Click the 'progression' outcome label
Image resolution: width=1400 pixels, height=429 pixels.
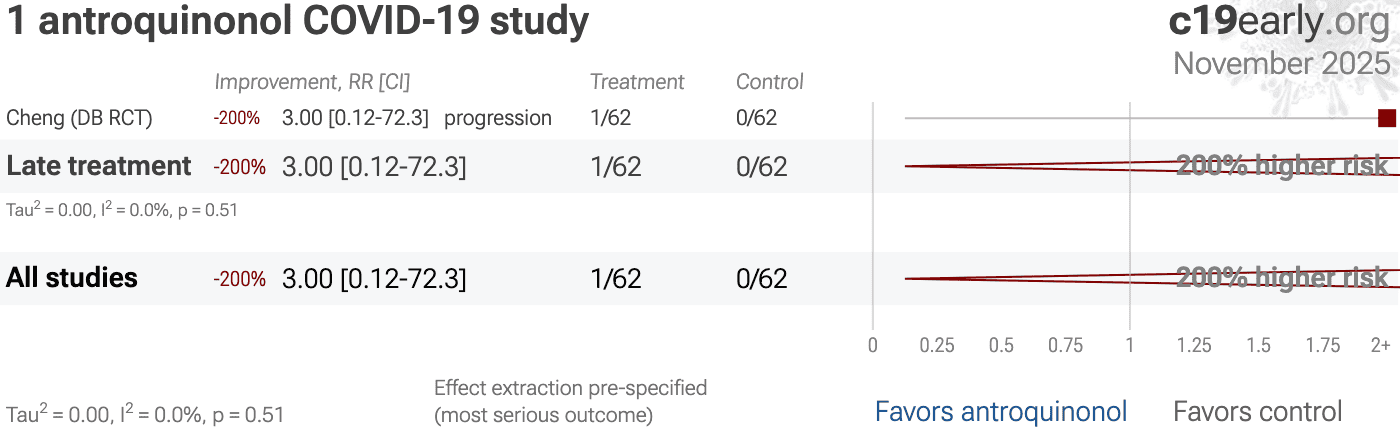click(x=498, y=118)
